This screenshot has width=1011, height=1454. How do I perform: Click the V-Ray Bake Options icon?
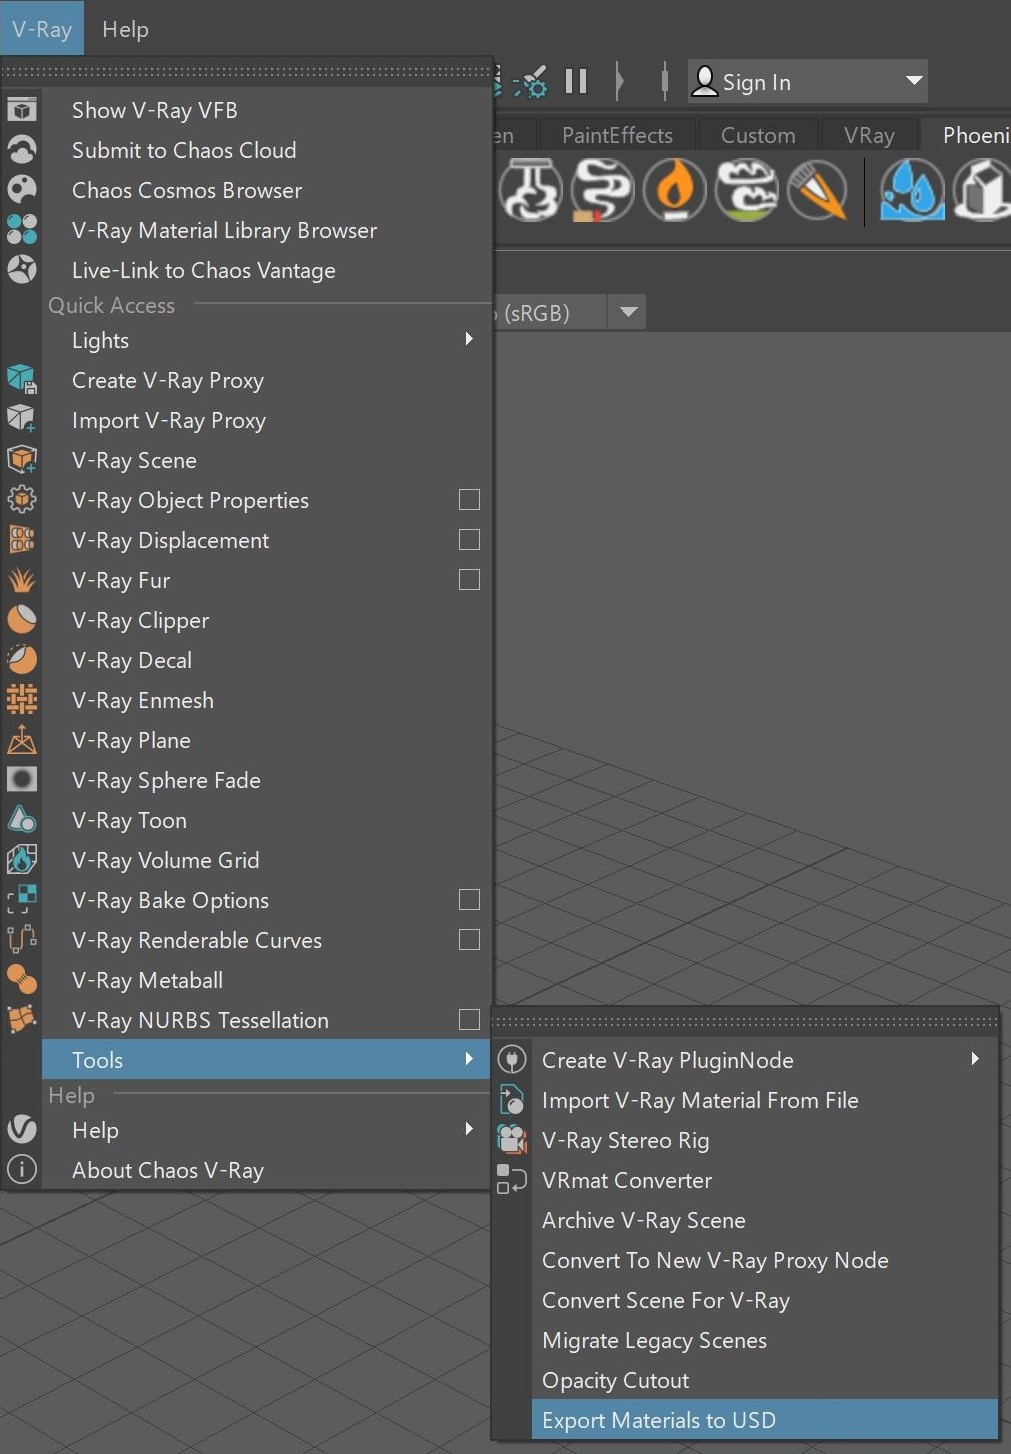point(22,899)
